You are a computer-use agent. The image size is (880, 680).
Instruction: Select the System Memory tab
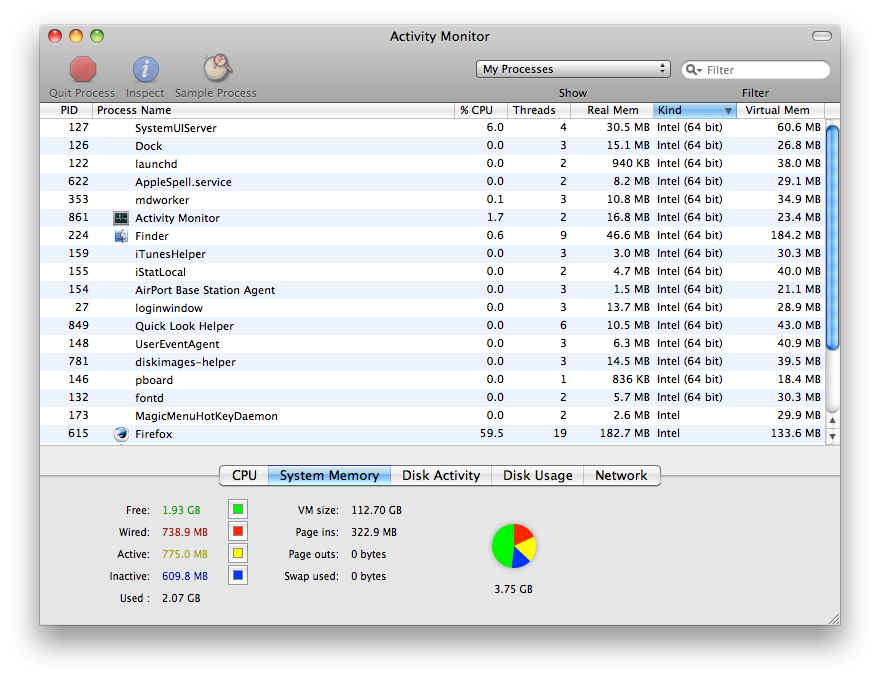(x=329, y=475)
